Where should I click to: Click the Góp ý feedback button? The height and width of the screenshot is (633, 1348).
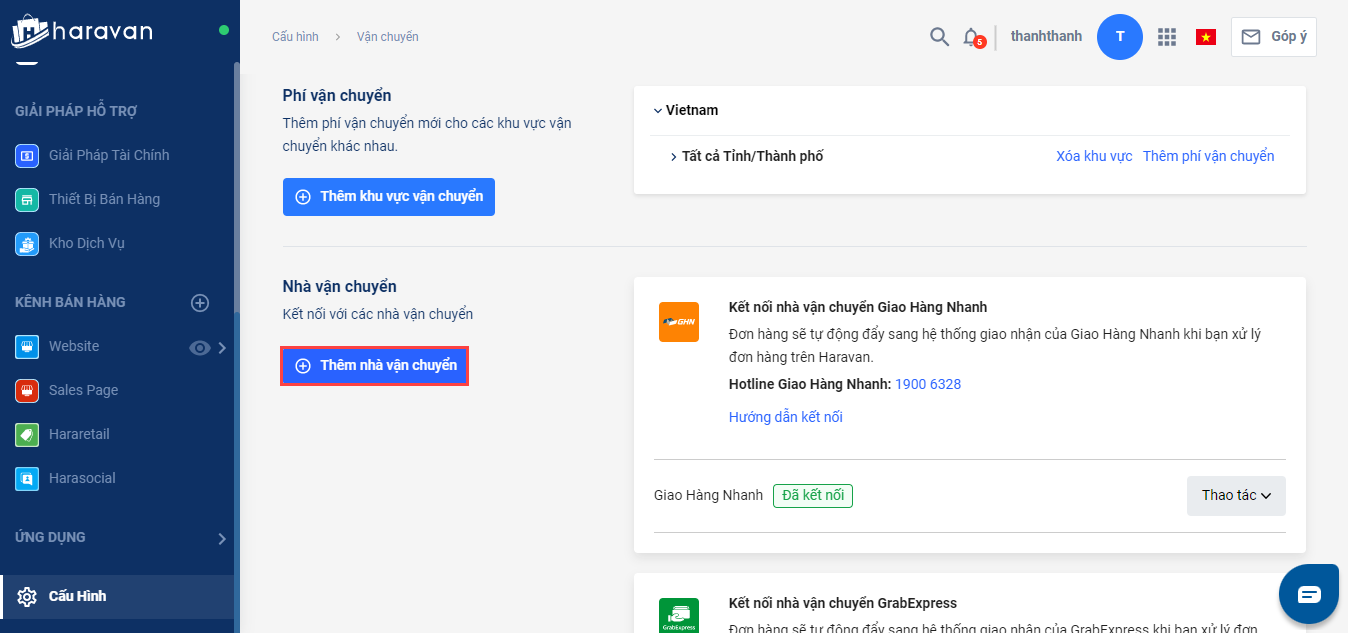pyautogui.click(x=1273, y=37)
